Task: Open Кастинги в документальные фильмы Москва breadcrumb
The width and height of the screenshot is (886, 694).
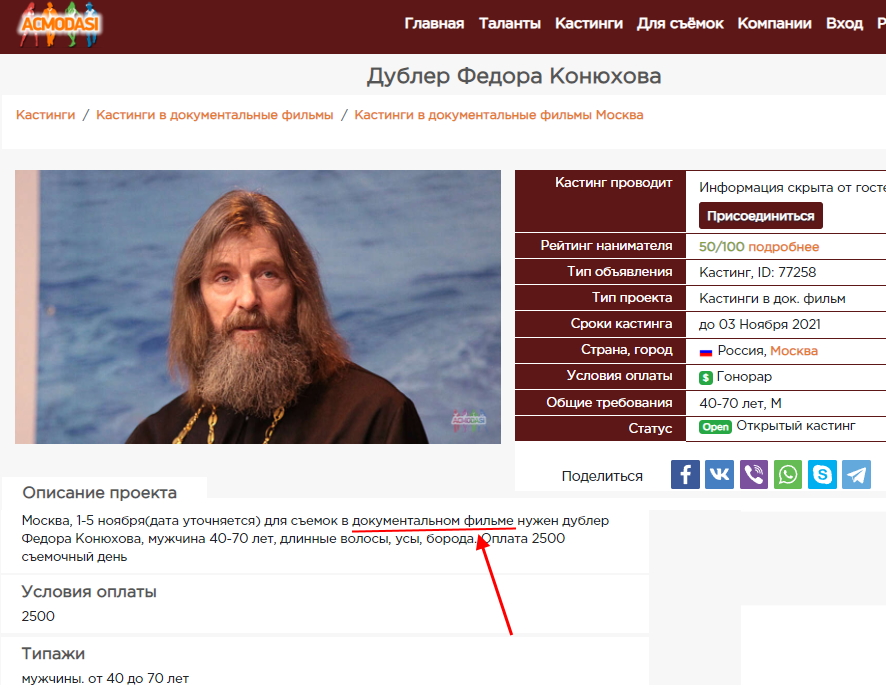Action: [499, 115]
